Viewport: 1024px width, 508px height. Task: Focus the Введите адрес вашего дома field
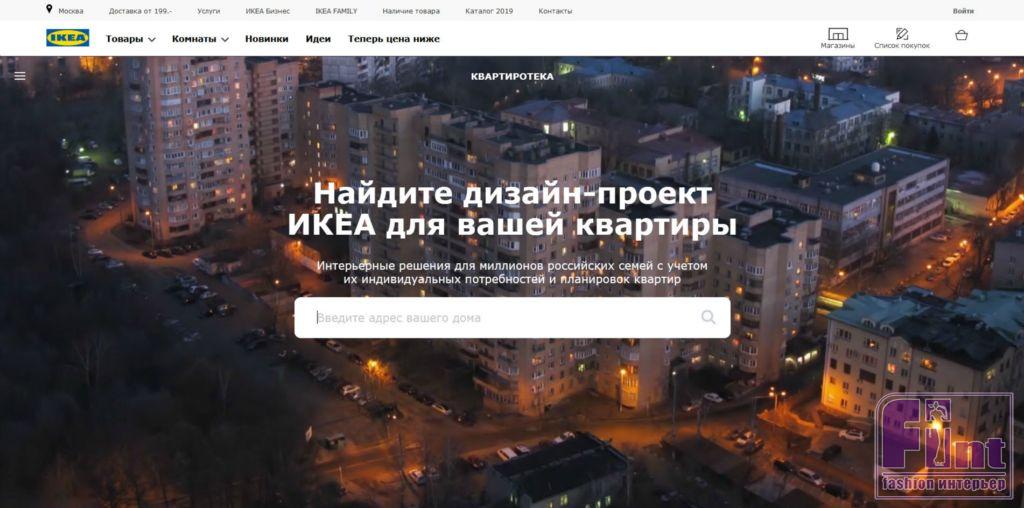coord(512,318)
